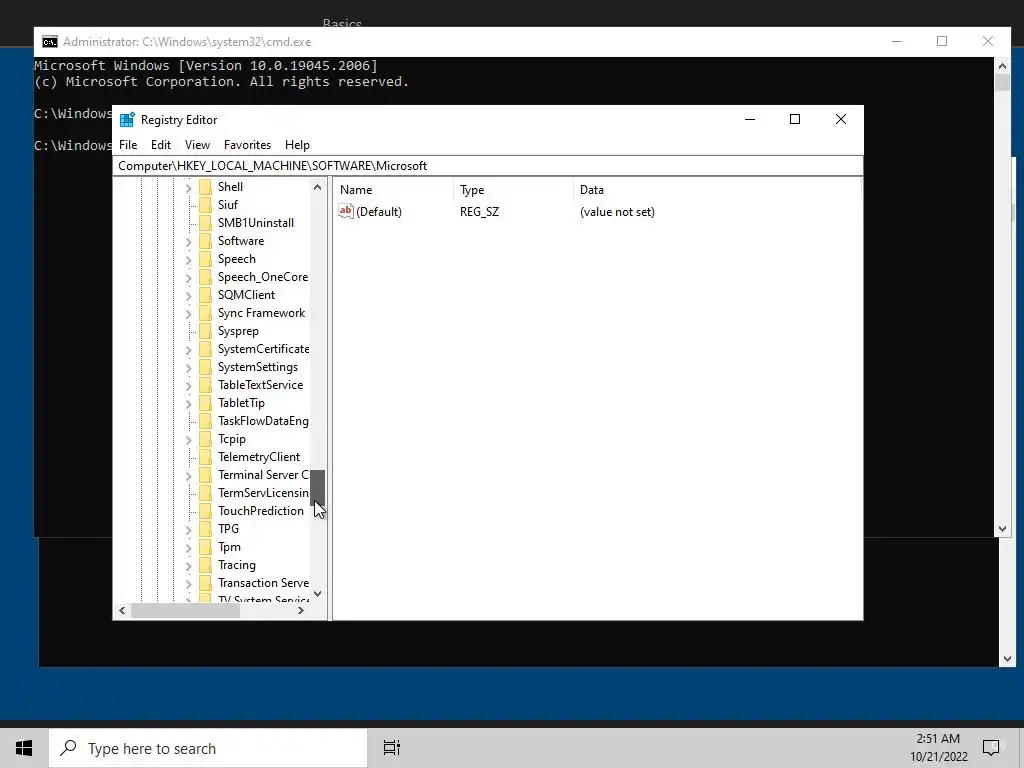This screenshot has width=1024, height=768.
Task: Click the TelemetryClient folder icon
Action: click(x=205, y=457)
